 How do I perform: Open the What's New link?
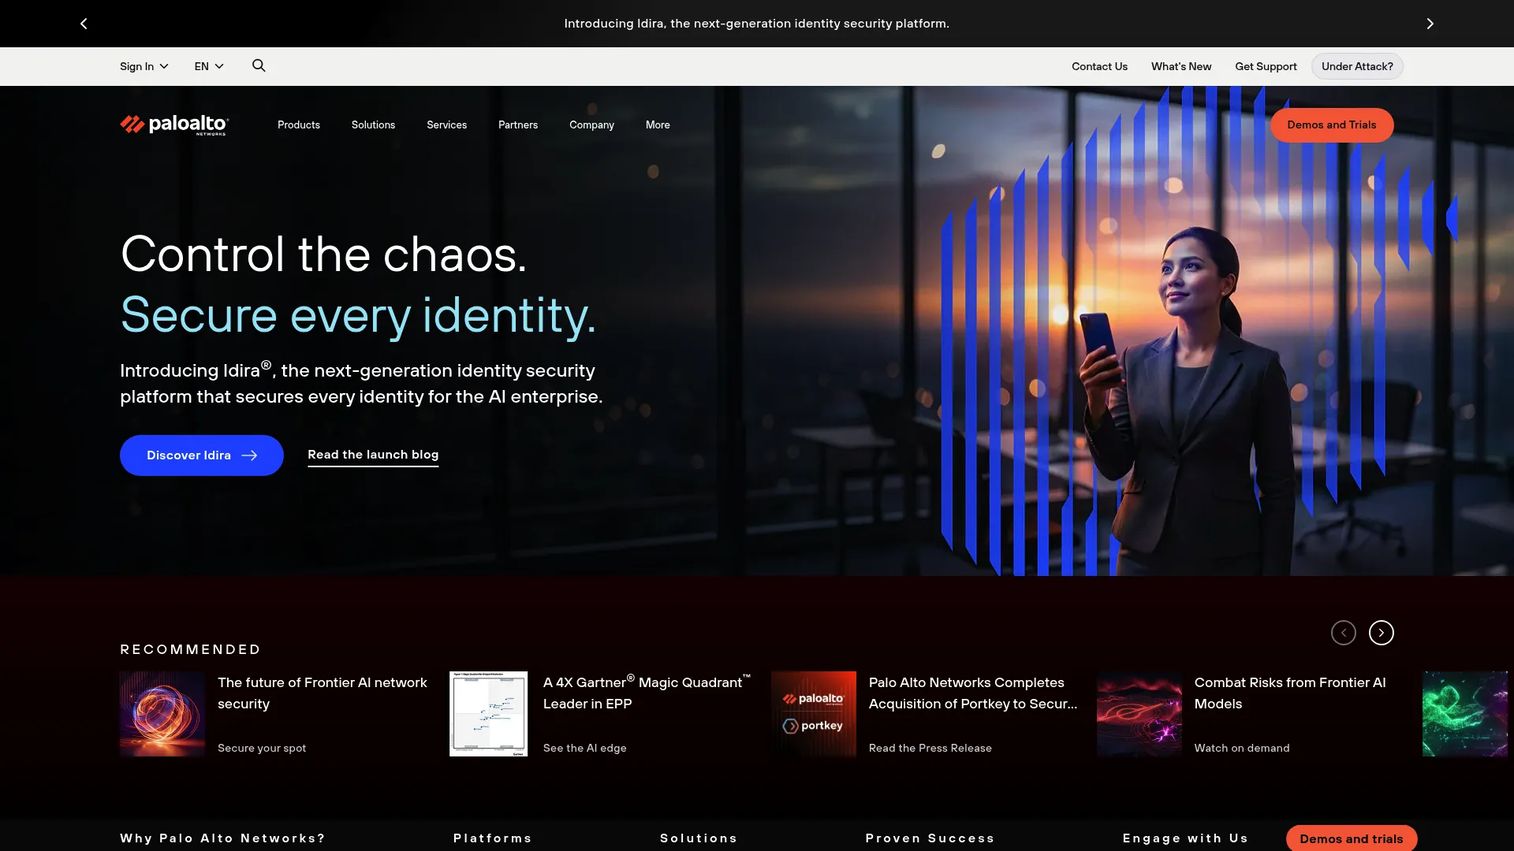[x=1181, y=67]
